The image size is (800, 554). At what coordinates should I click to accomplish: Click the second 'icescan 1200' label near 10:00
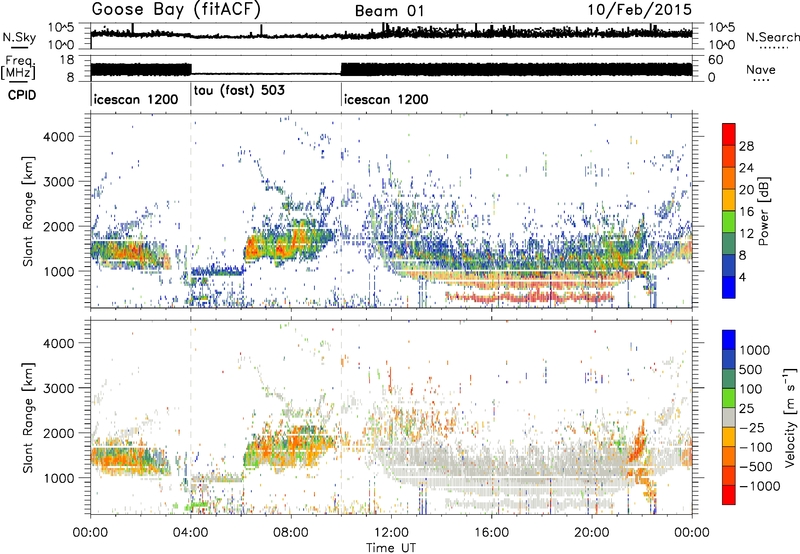[x=386, y=99]
